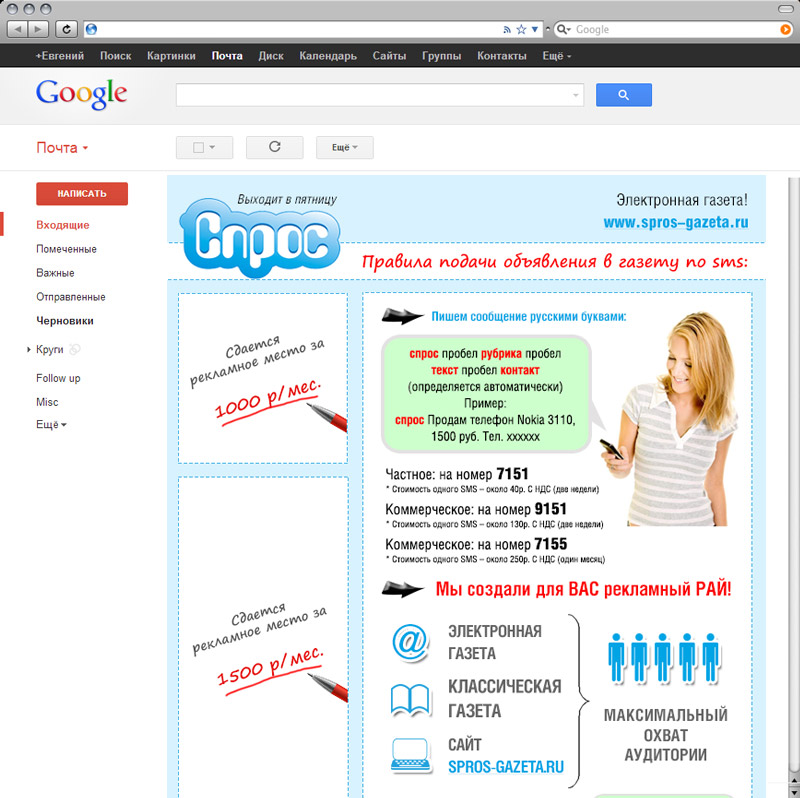Open Диск in the top black bar
Viewport: 800px width, 798px height.
point(270,56)
